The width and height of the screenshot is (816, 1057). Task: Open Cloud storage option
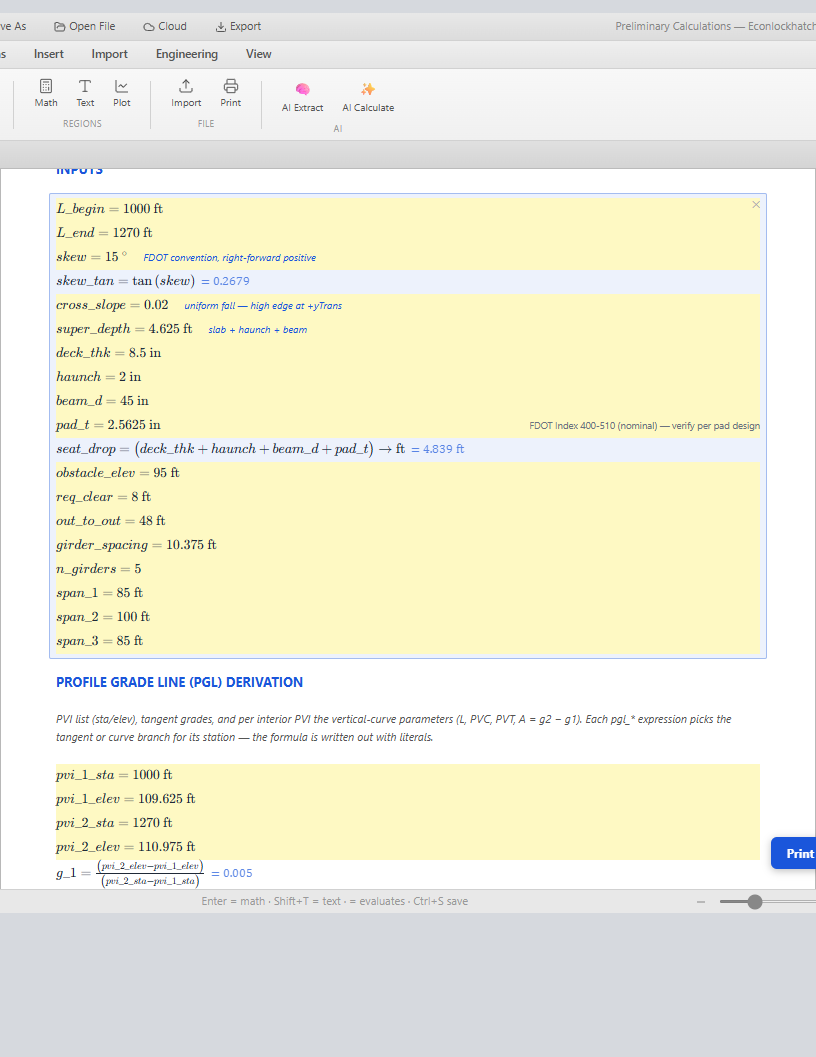coord(165,26)
